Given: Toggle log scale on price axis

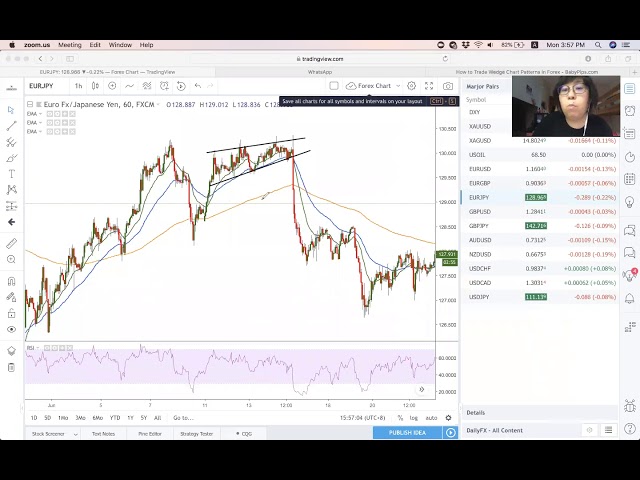Looking at the screenshot, I should pos(416,418).
